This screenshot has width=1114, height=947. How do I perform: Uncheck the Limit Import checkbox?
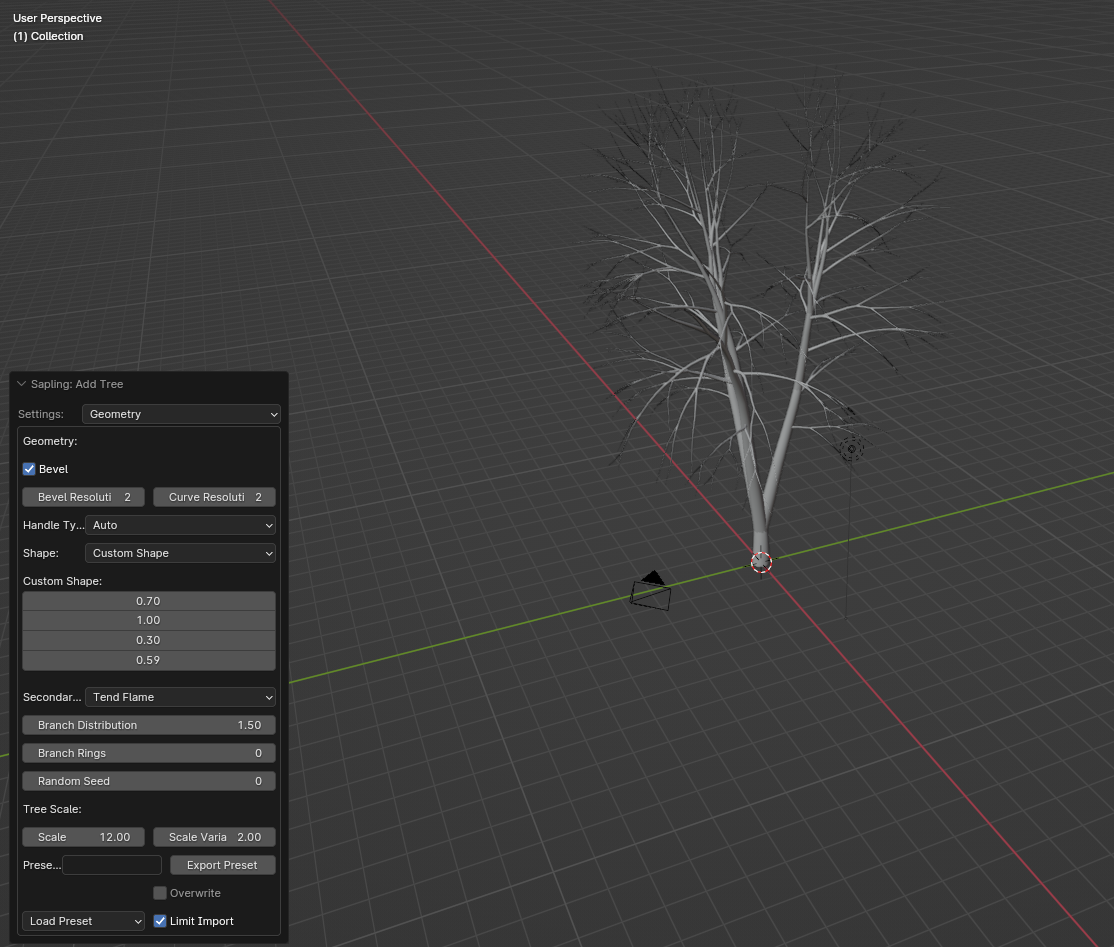(x=160, y=921)
